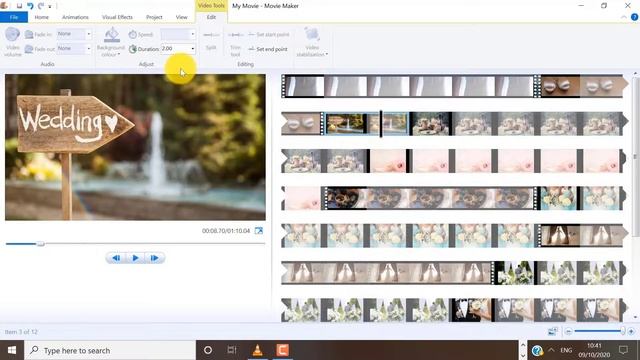
Task: Click the zoom in plus button
Action: click(x=631, y=331)
